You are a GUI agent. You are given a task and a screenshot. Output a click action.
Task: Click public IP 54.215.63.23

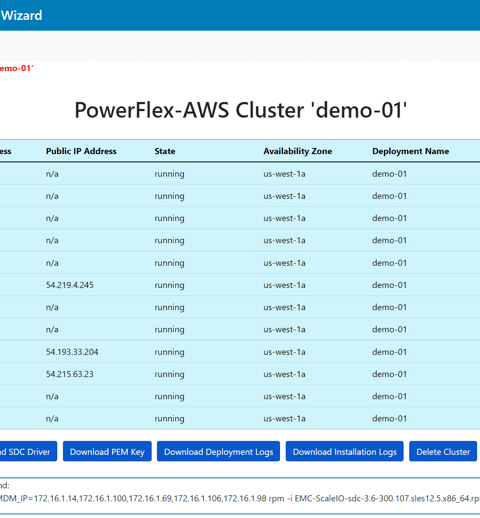(x=70, y=374)
